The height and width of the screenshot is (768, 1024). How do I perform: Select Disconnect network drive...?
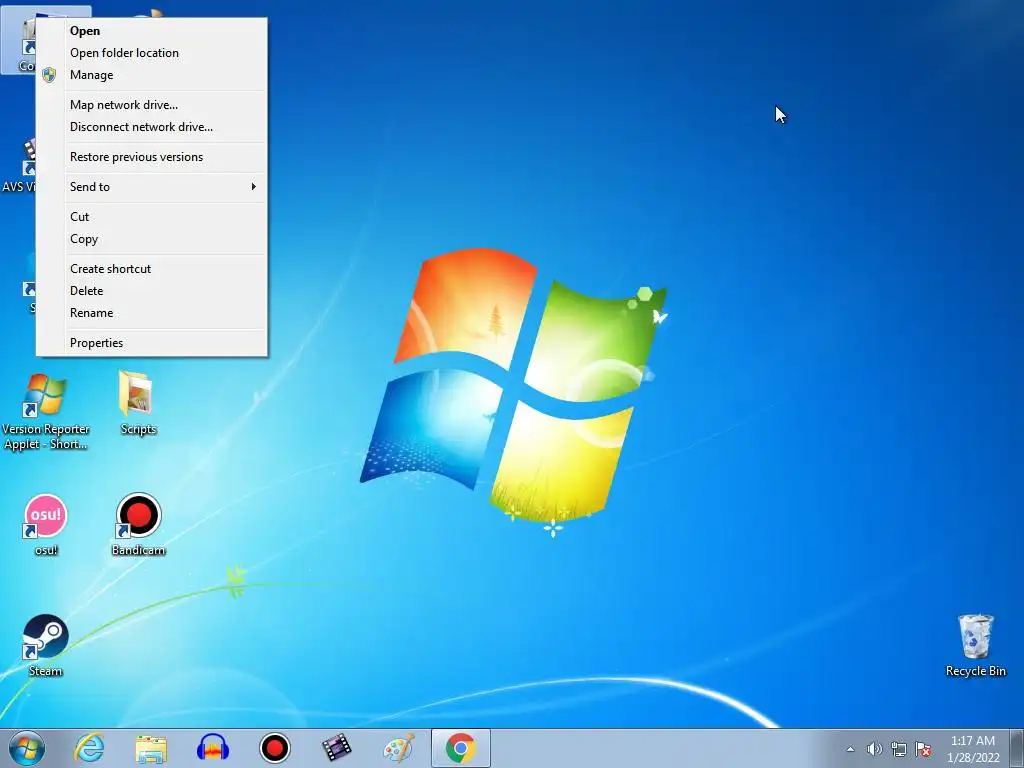[x=152, y=127]
